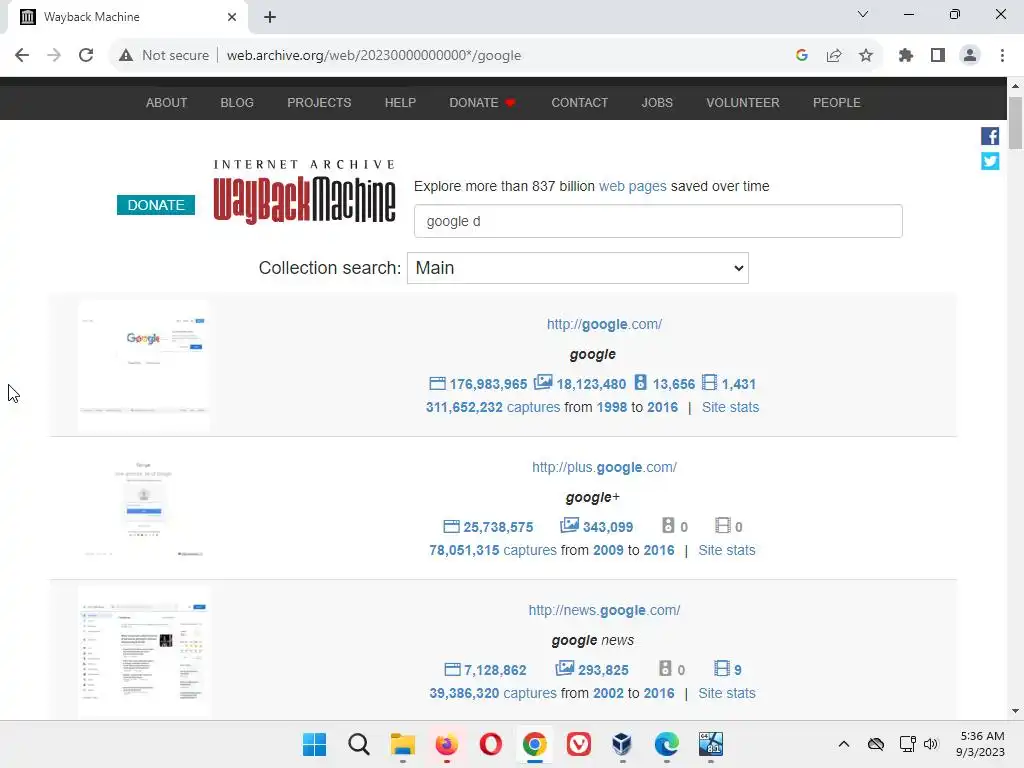Image resolution: width=1024 pixels, height=768 pixels.
Task: Click the volume icon in the system tray
Action: (x=931, y=744)
